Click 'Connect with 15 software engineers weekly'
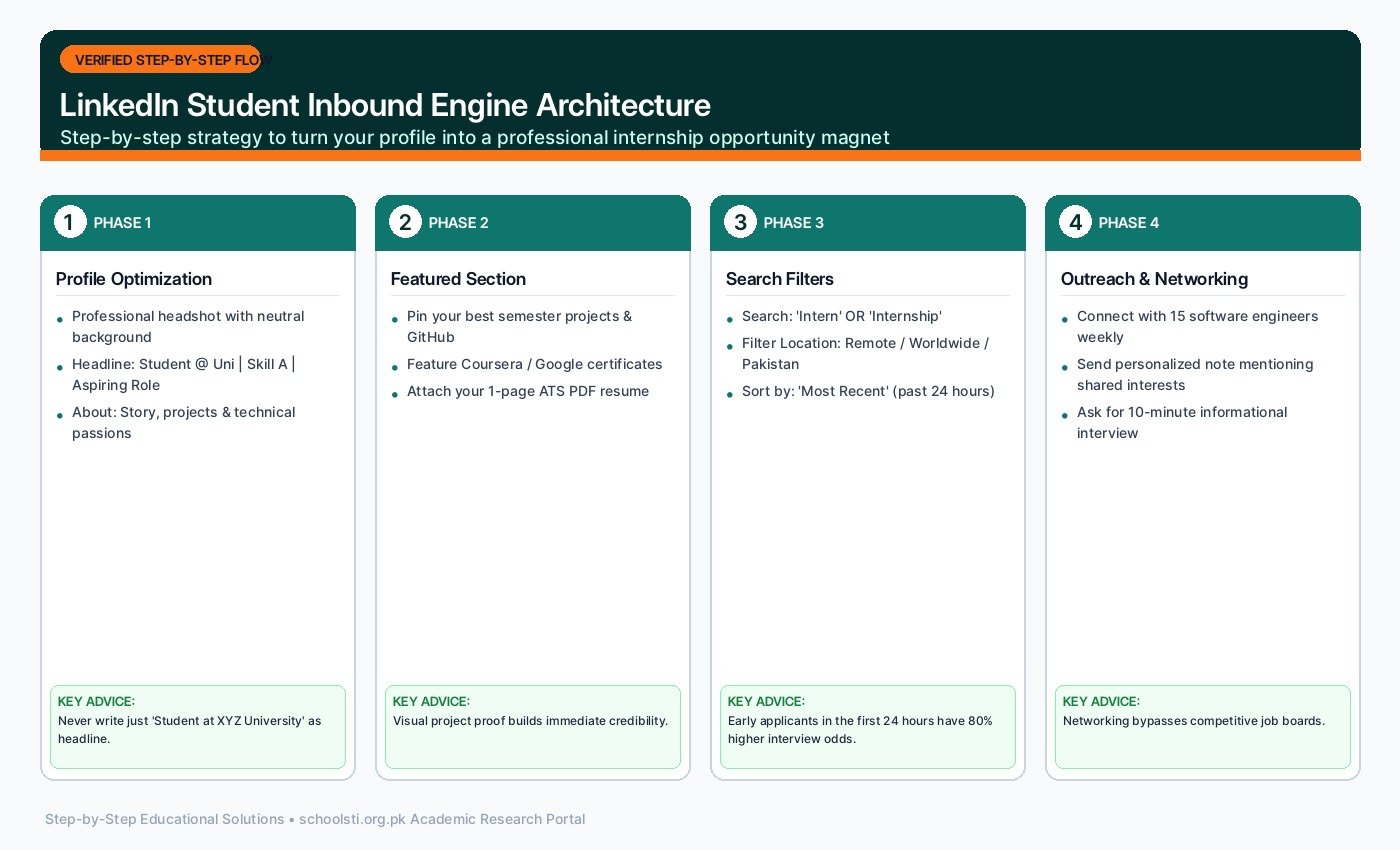The image size is (1400, 850). [x=1197, y=327]
